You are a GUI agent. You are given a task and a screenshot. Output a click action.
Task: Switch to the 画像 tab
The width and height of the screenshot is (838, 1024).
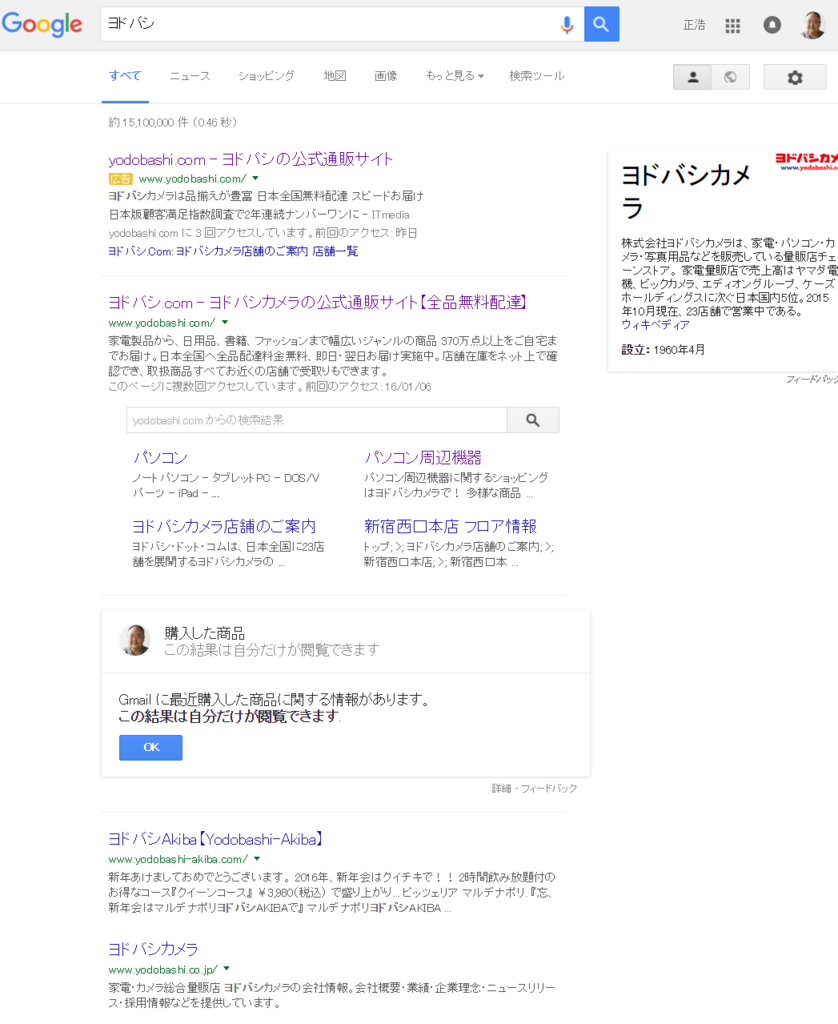click(x=385, y=76)
